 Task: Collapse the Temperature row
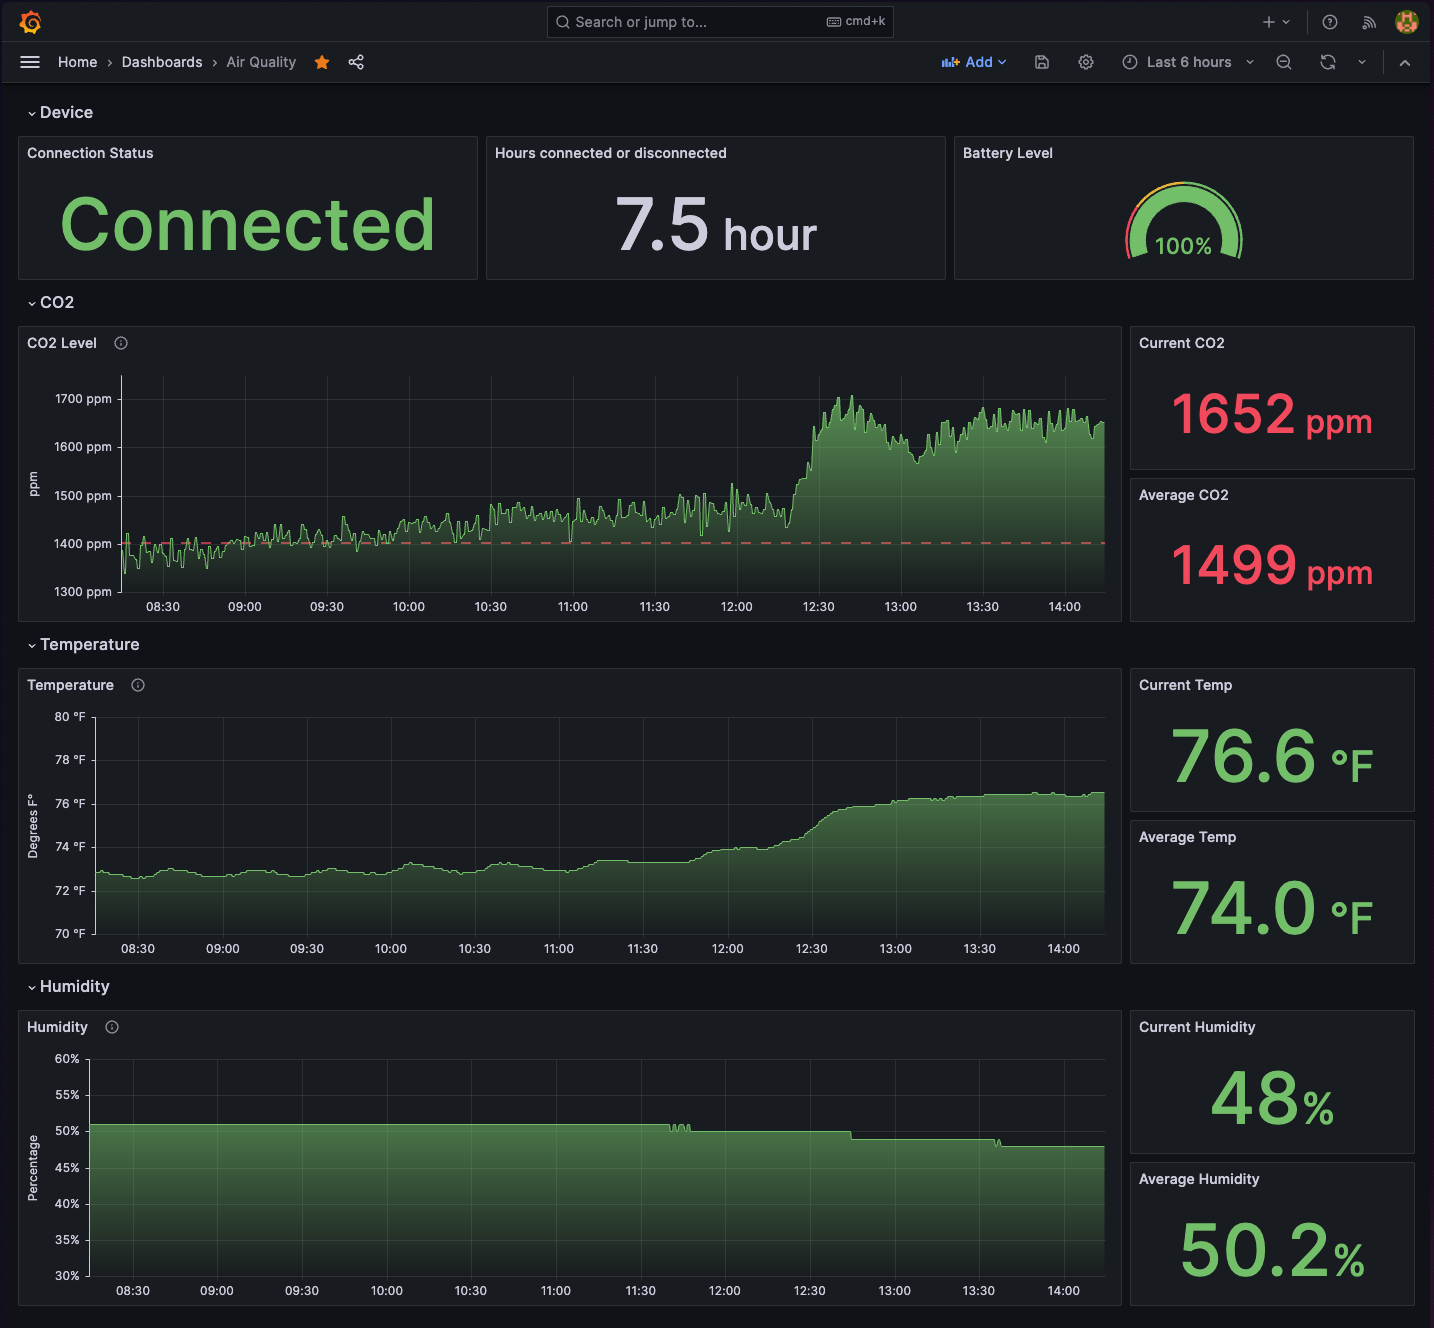pos(83,645)
